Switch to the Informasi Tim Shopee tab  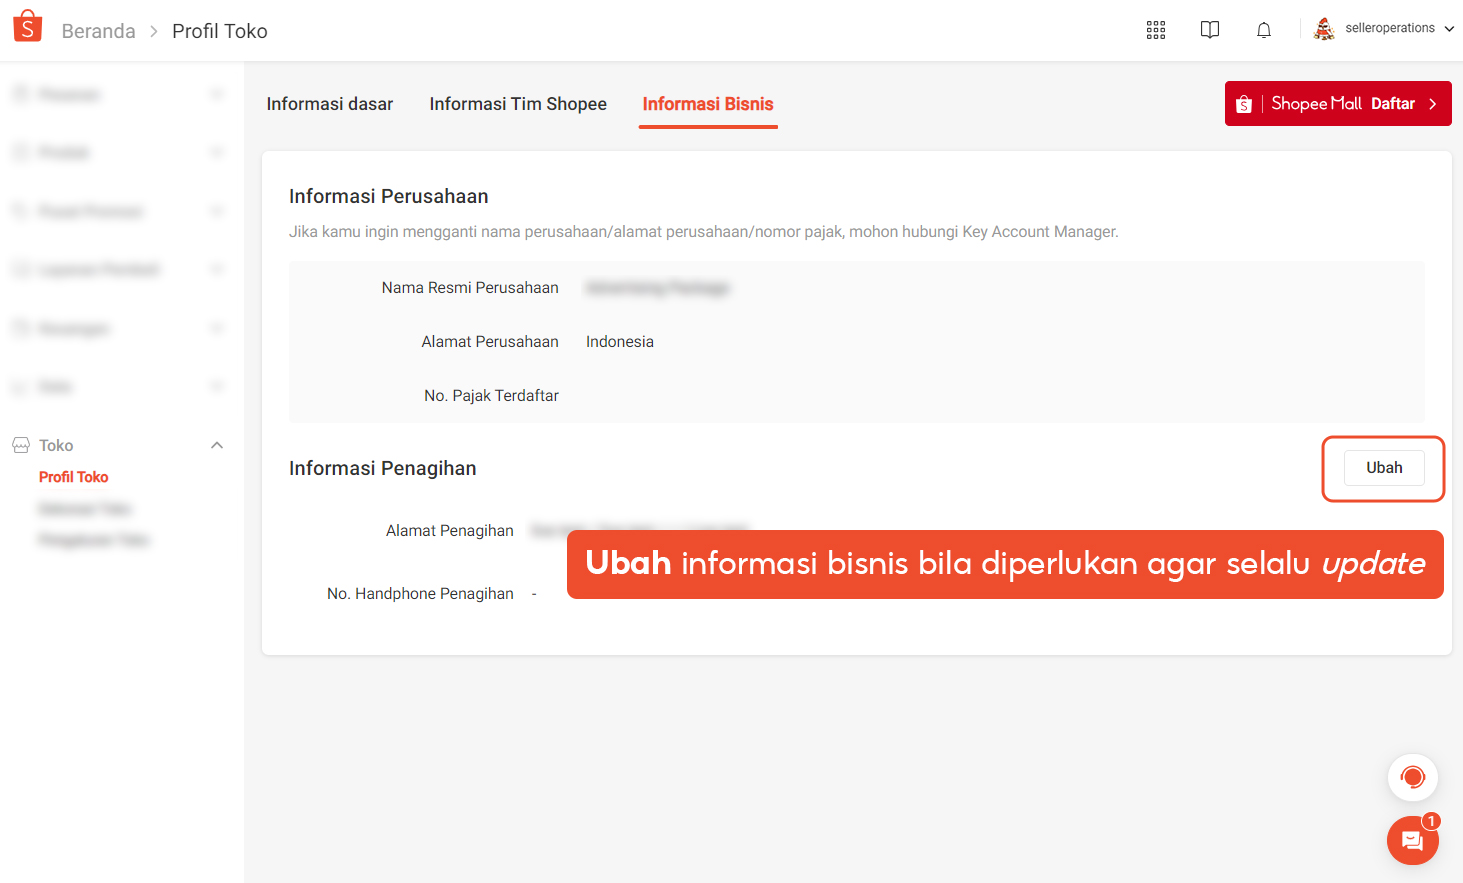(x=518, y=104)
